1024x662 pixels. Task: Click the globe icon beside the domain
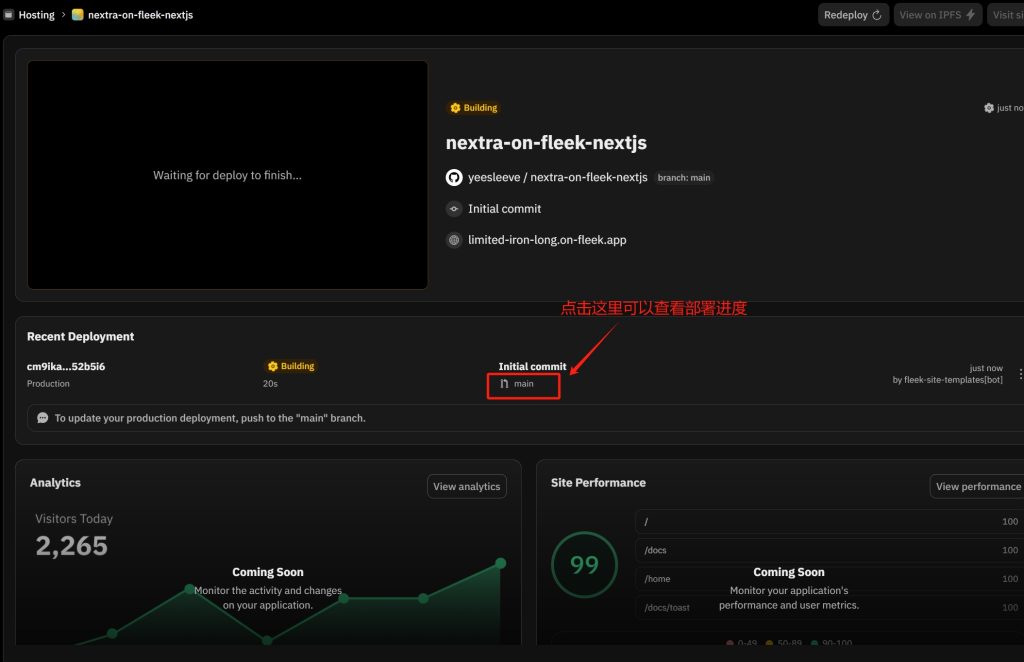(x=454, y=240)
